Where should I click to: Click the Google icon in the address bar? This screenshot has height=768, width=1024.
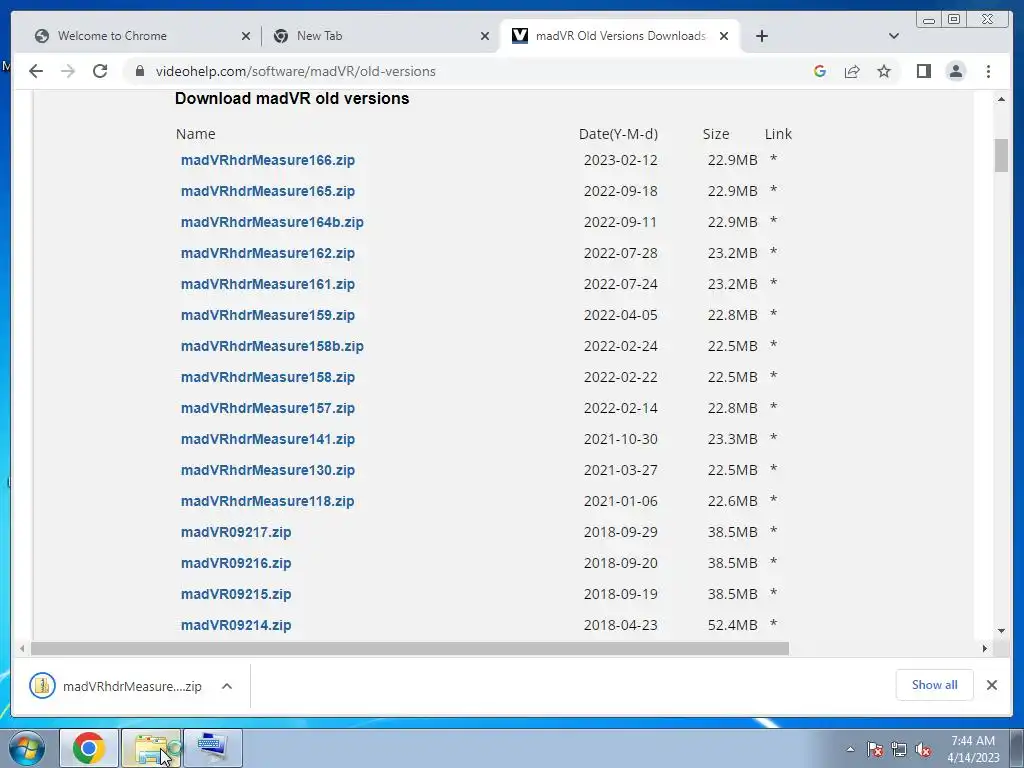pos(820,71)
